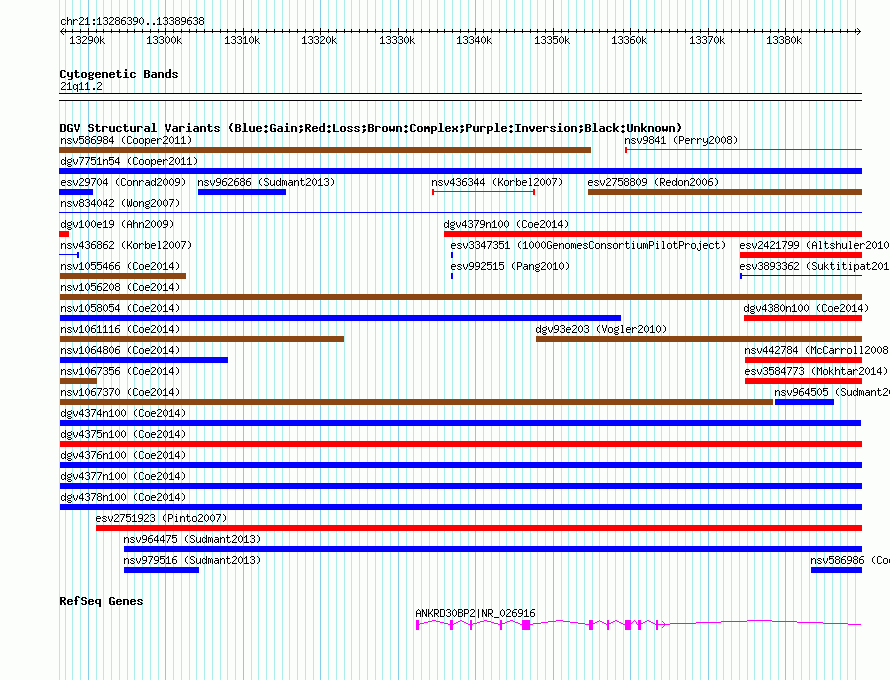The height and width of the screenshot is (680, 890).
Task: Click the Cytogenetic Bands track title
Action: [x=119, y=74]
